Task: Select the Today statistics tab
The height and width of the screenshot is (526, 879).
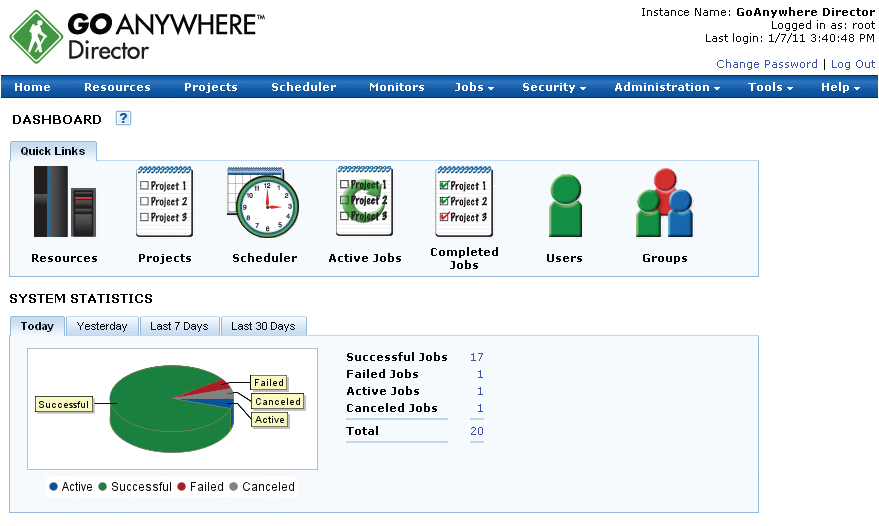Action: click(x=37, y=326)
